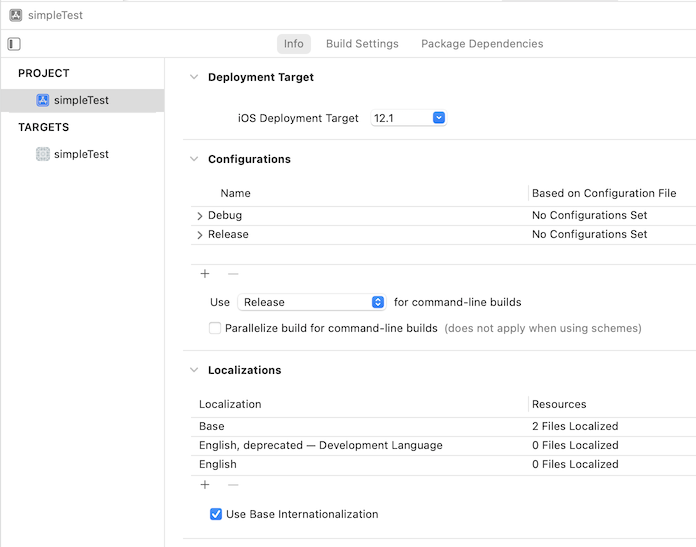Click the simpleTest breadcrumb title
This screenshot has width=696, height=547.
tap(55, 15)
